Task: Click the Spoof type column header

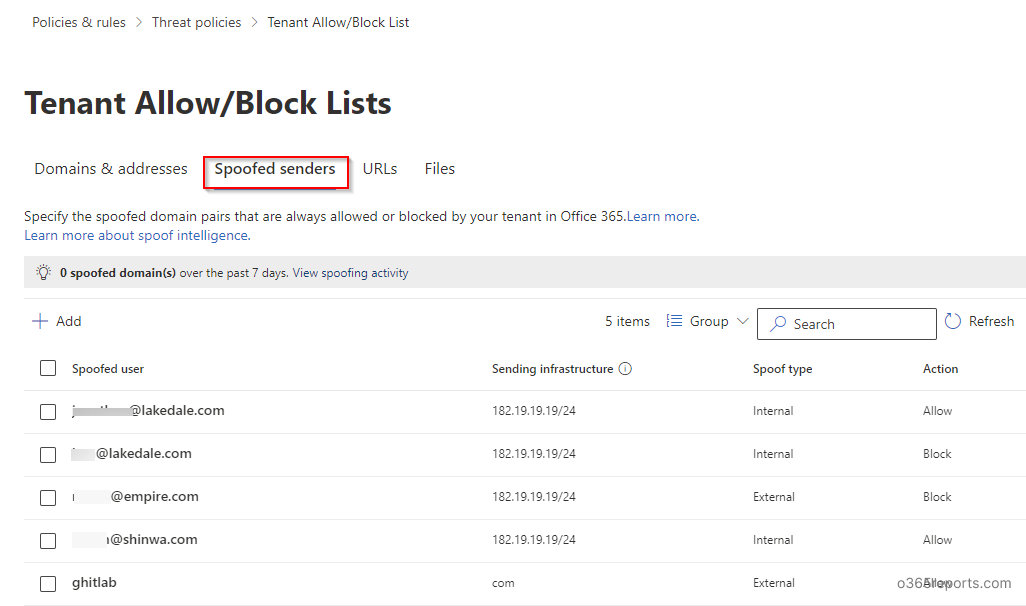Action: (x=783, y=369)
